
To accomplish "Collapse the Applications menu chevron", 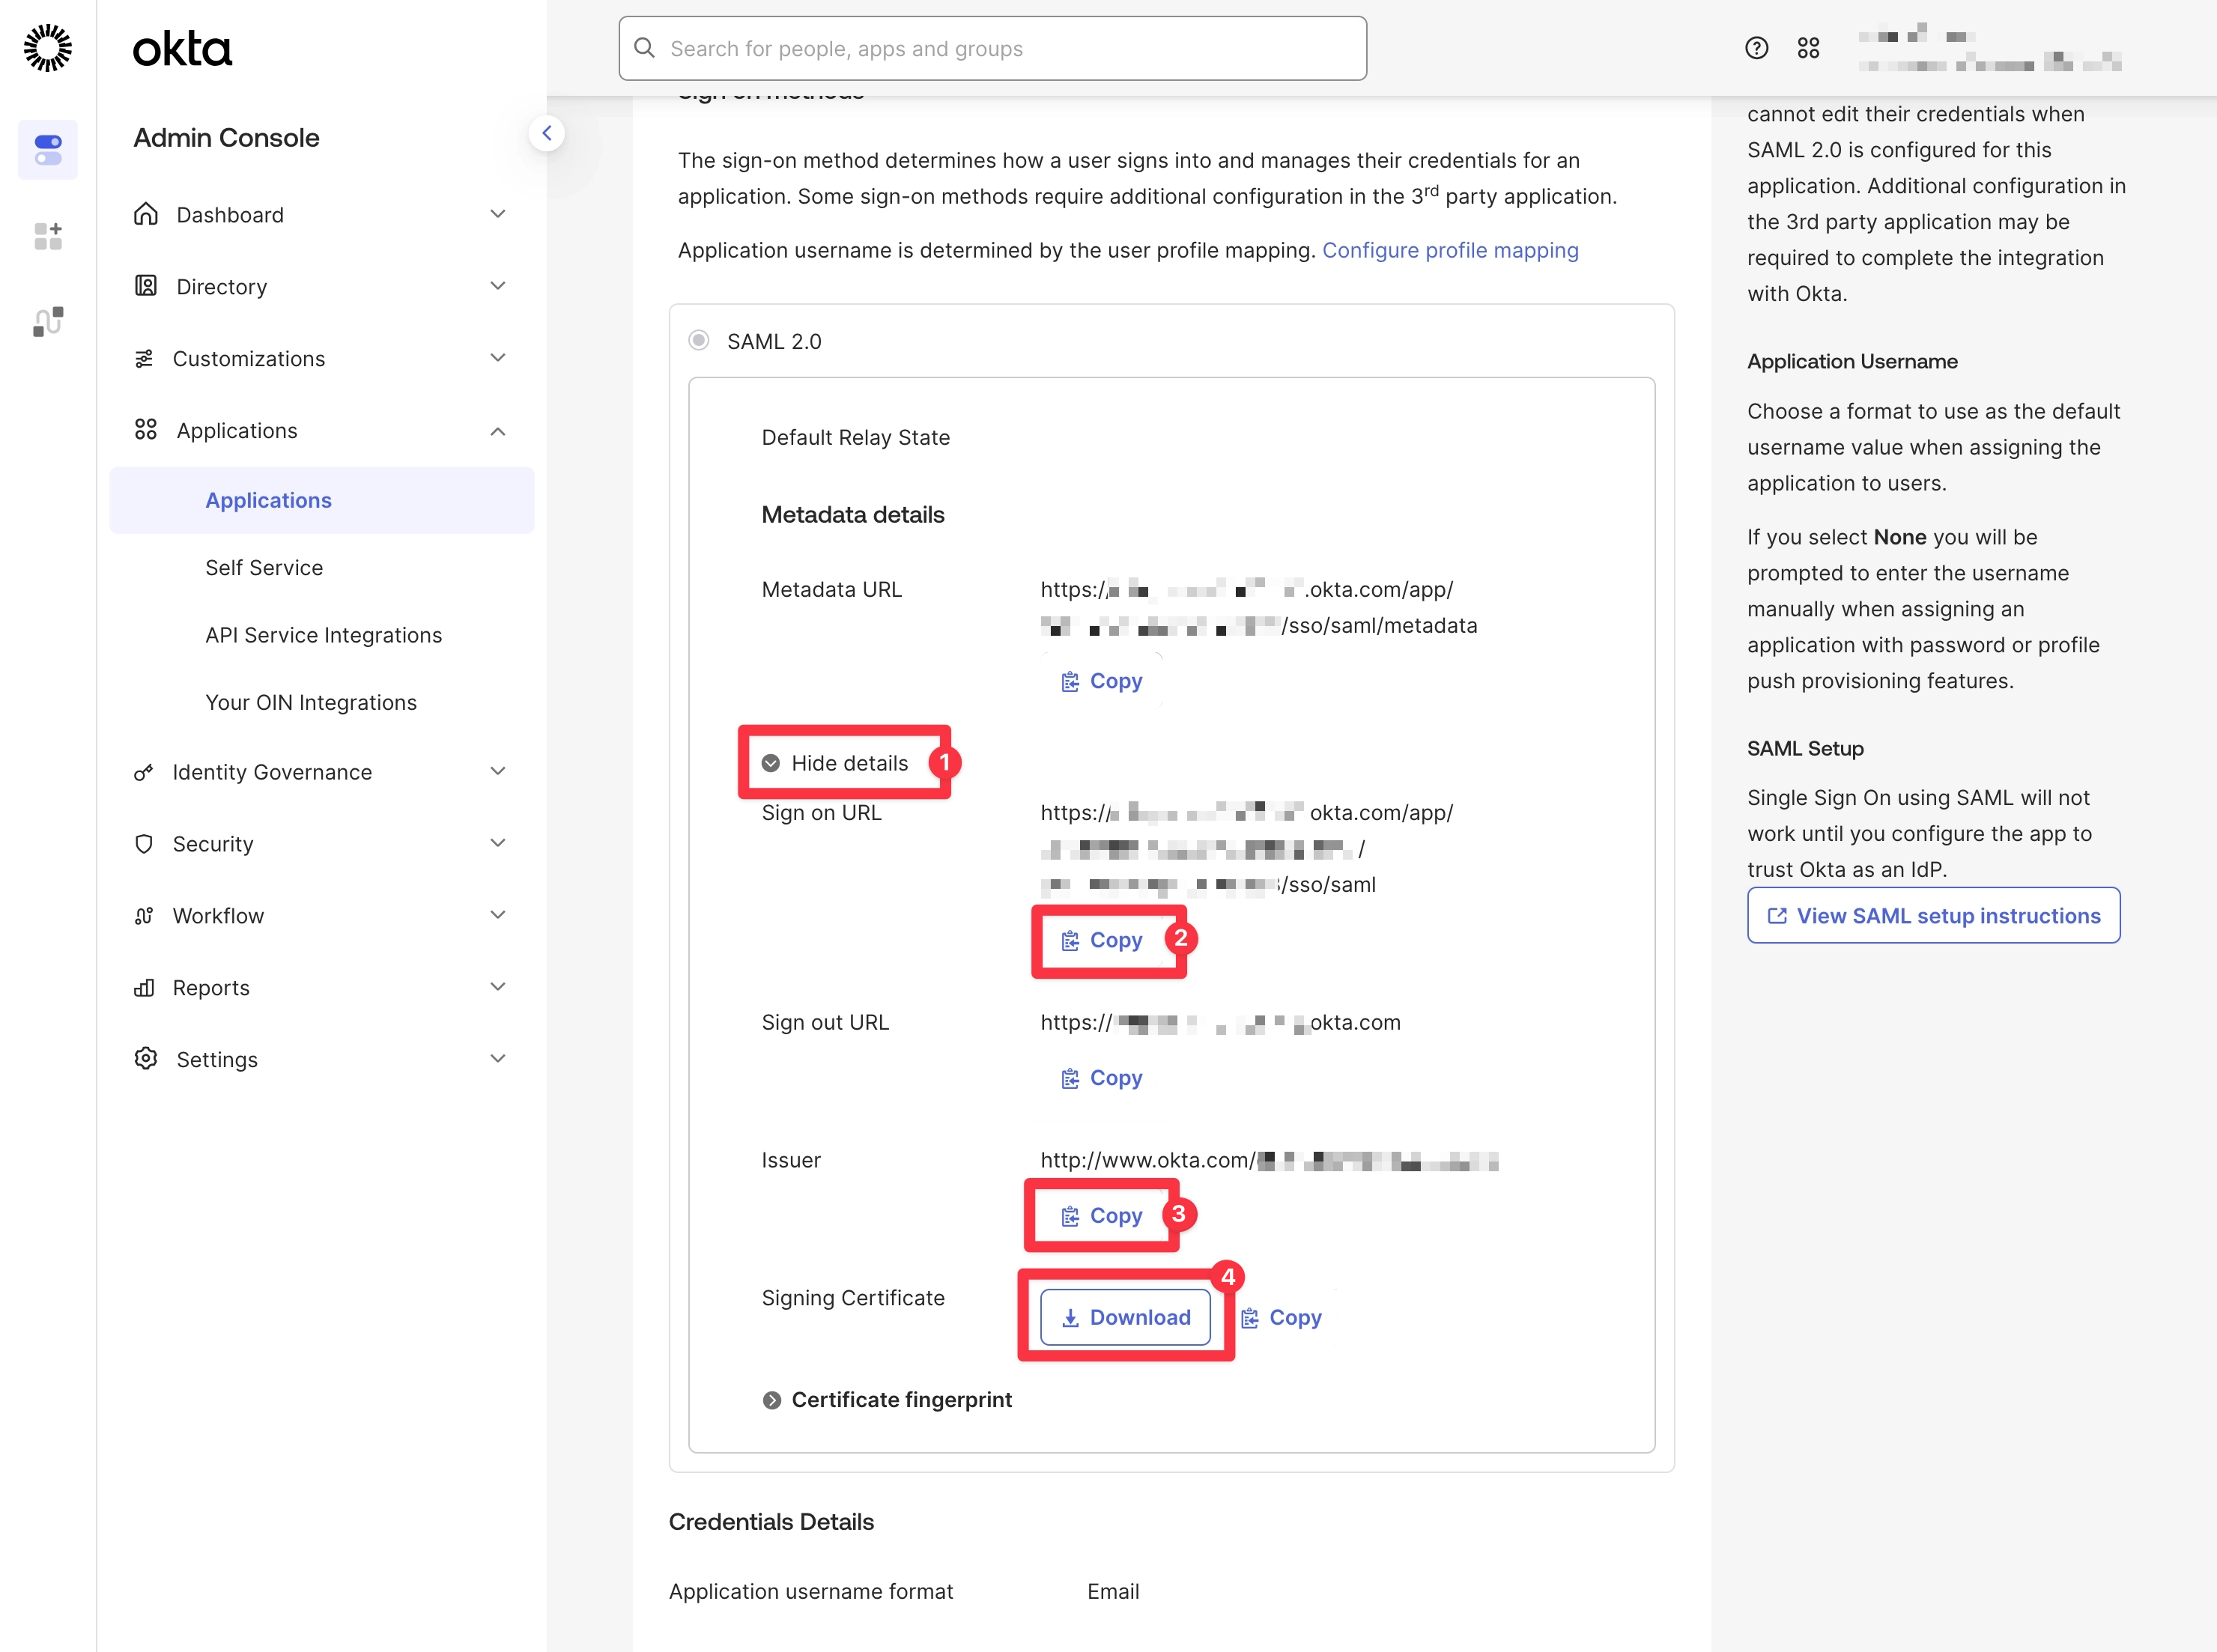I will (x=498, y=431).
